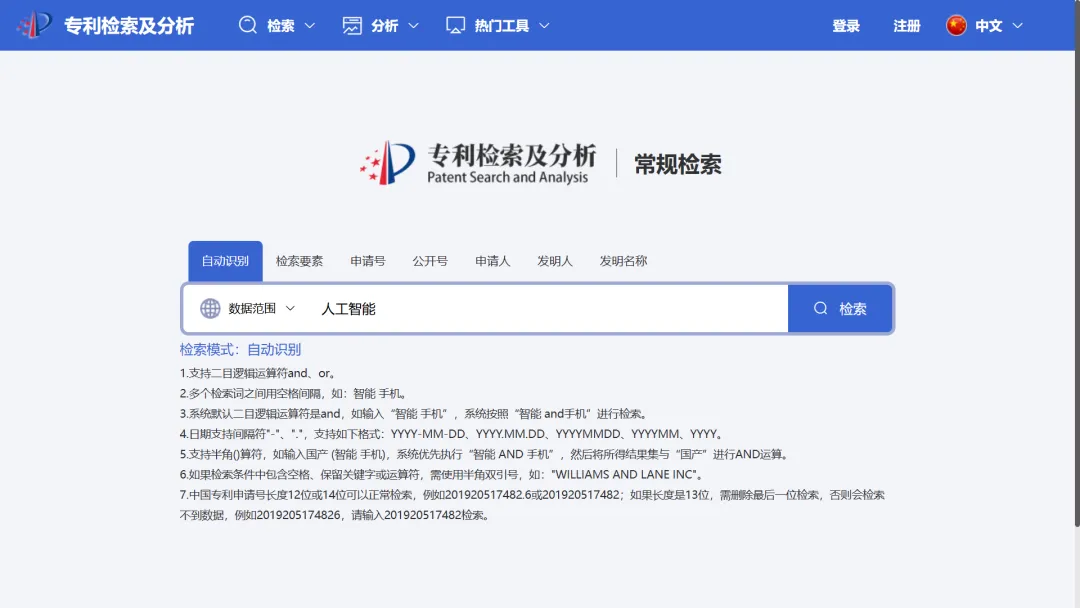
Task: Click tip line 4.日期支持间隔符
Action: [x=453, y=434]
